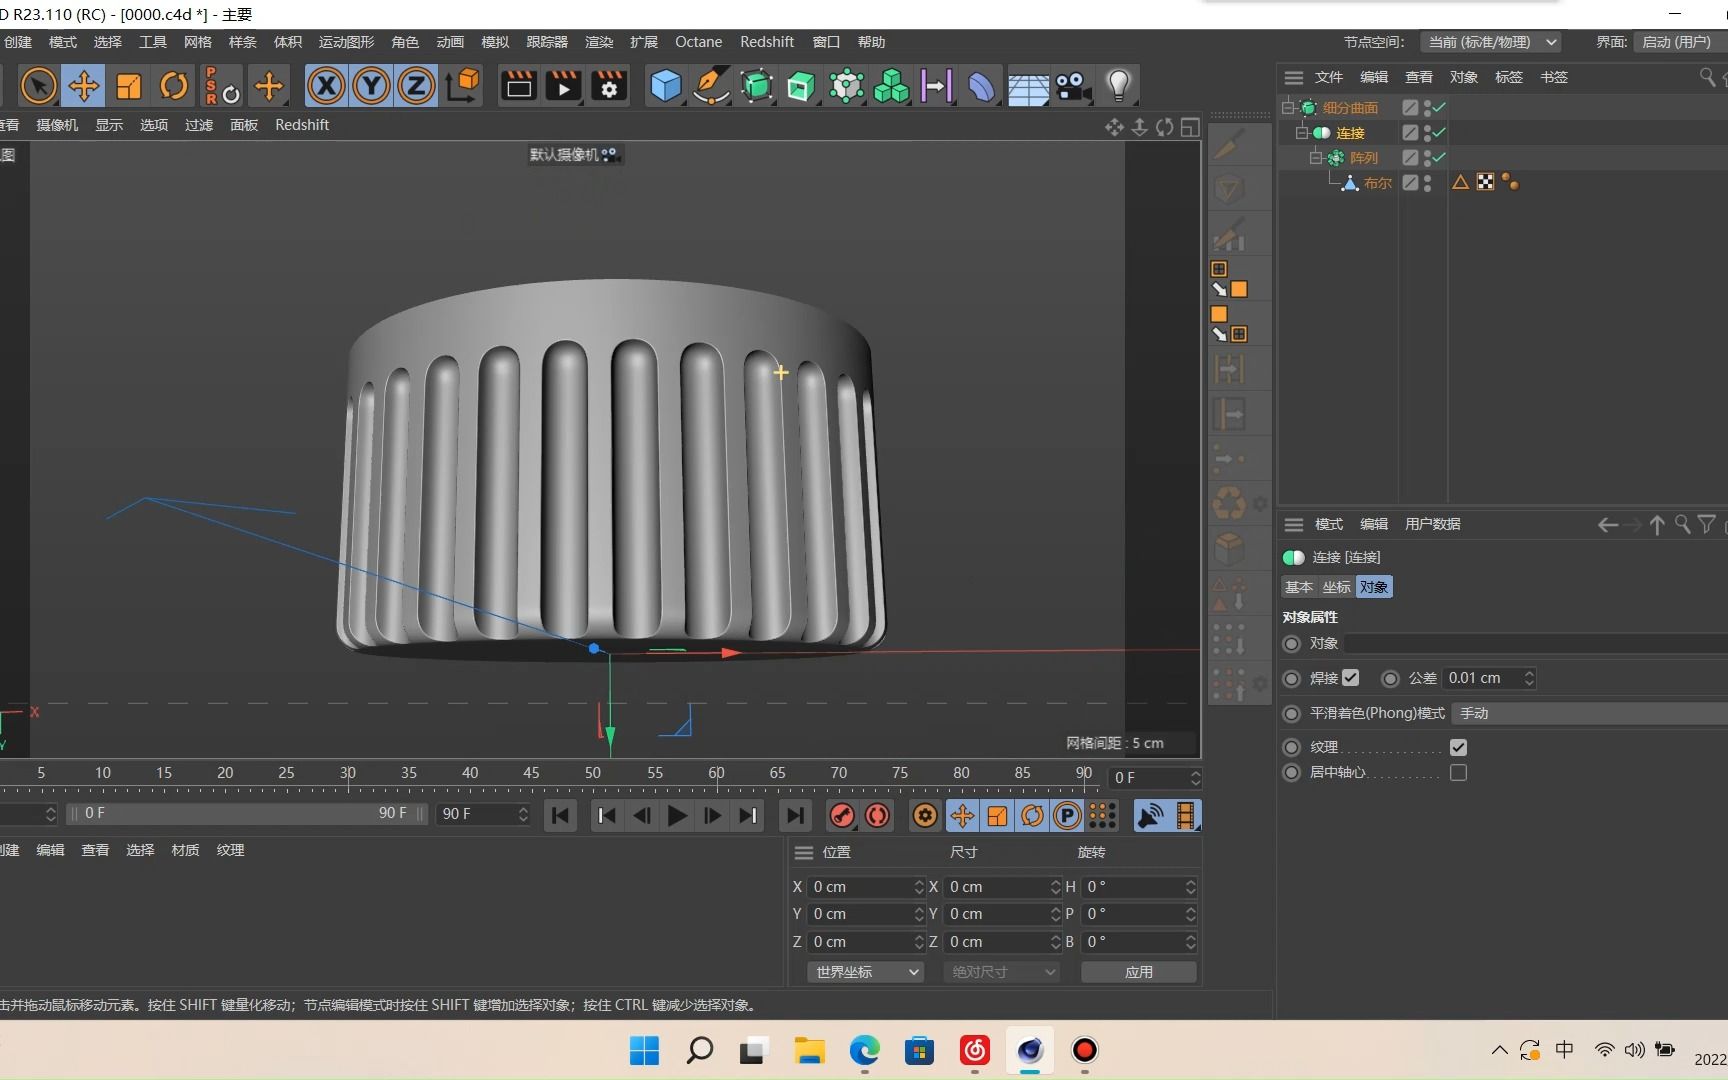
Task: Select the subdivision surface generator icon
Action: tap(757, 86)
